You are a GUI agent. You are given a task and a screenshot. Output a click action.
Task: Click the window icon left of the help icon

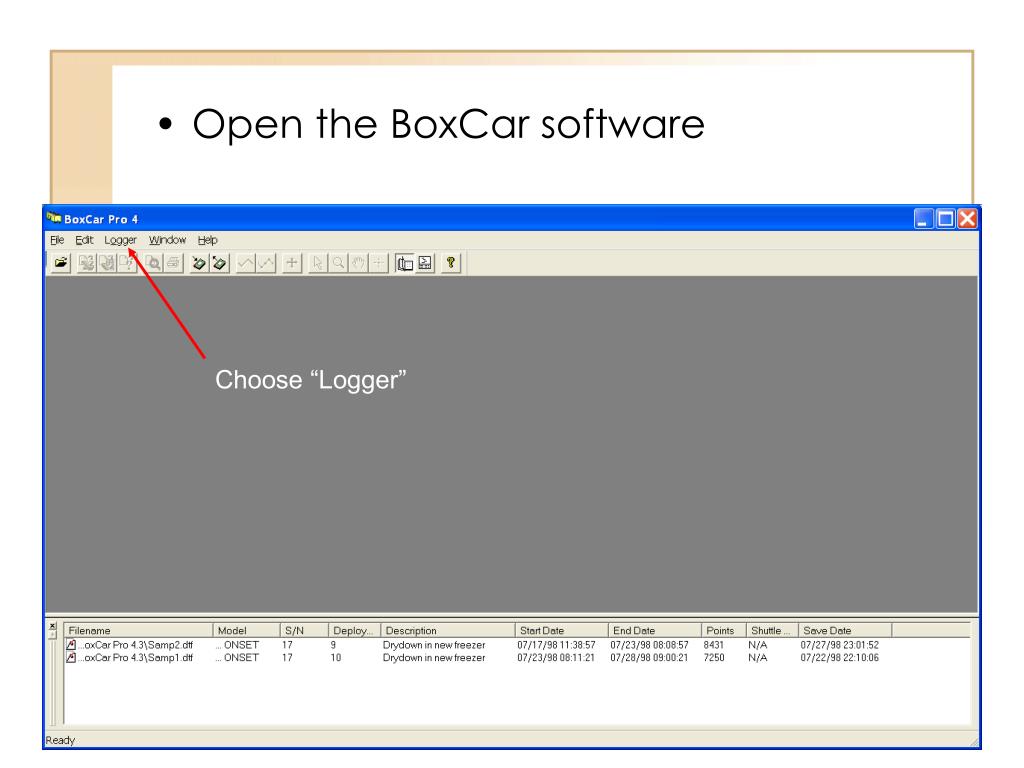pos(425,263)
